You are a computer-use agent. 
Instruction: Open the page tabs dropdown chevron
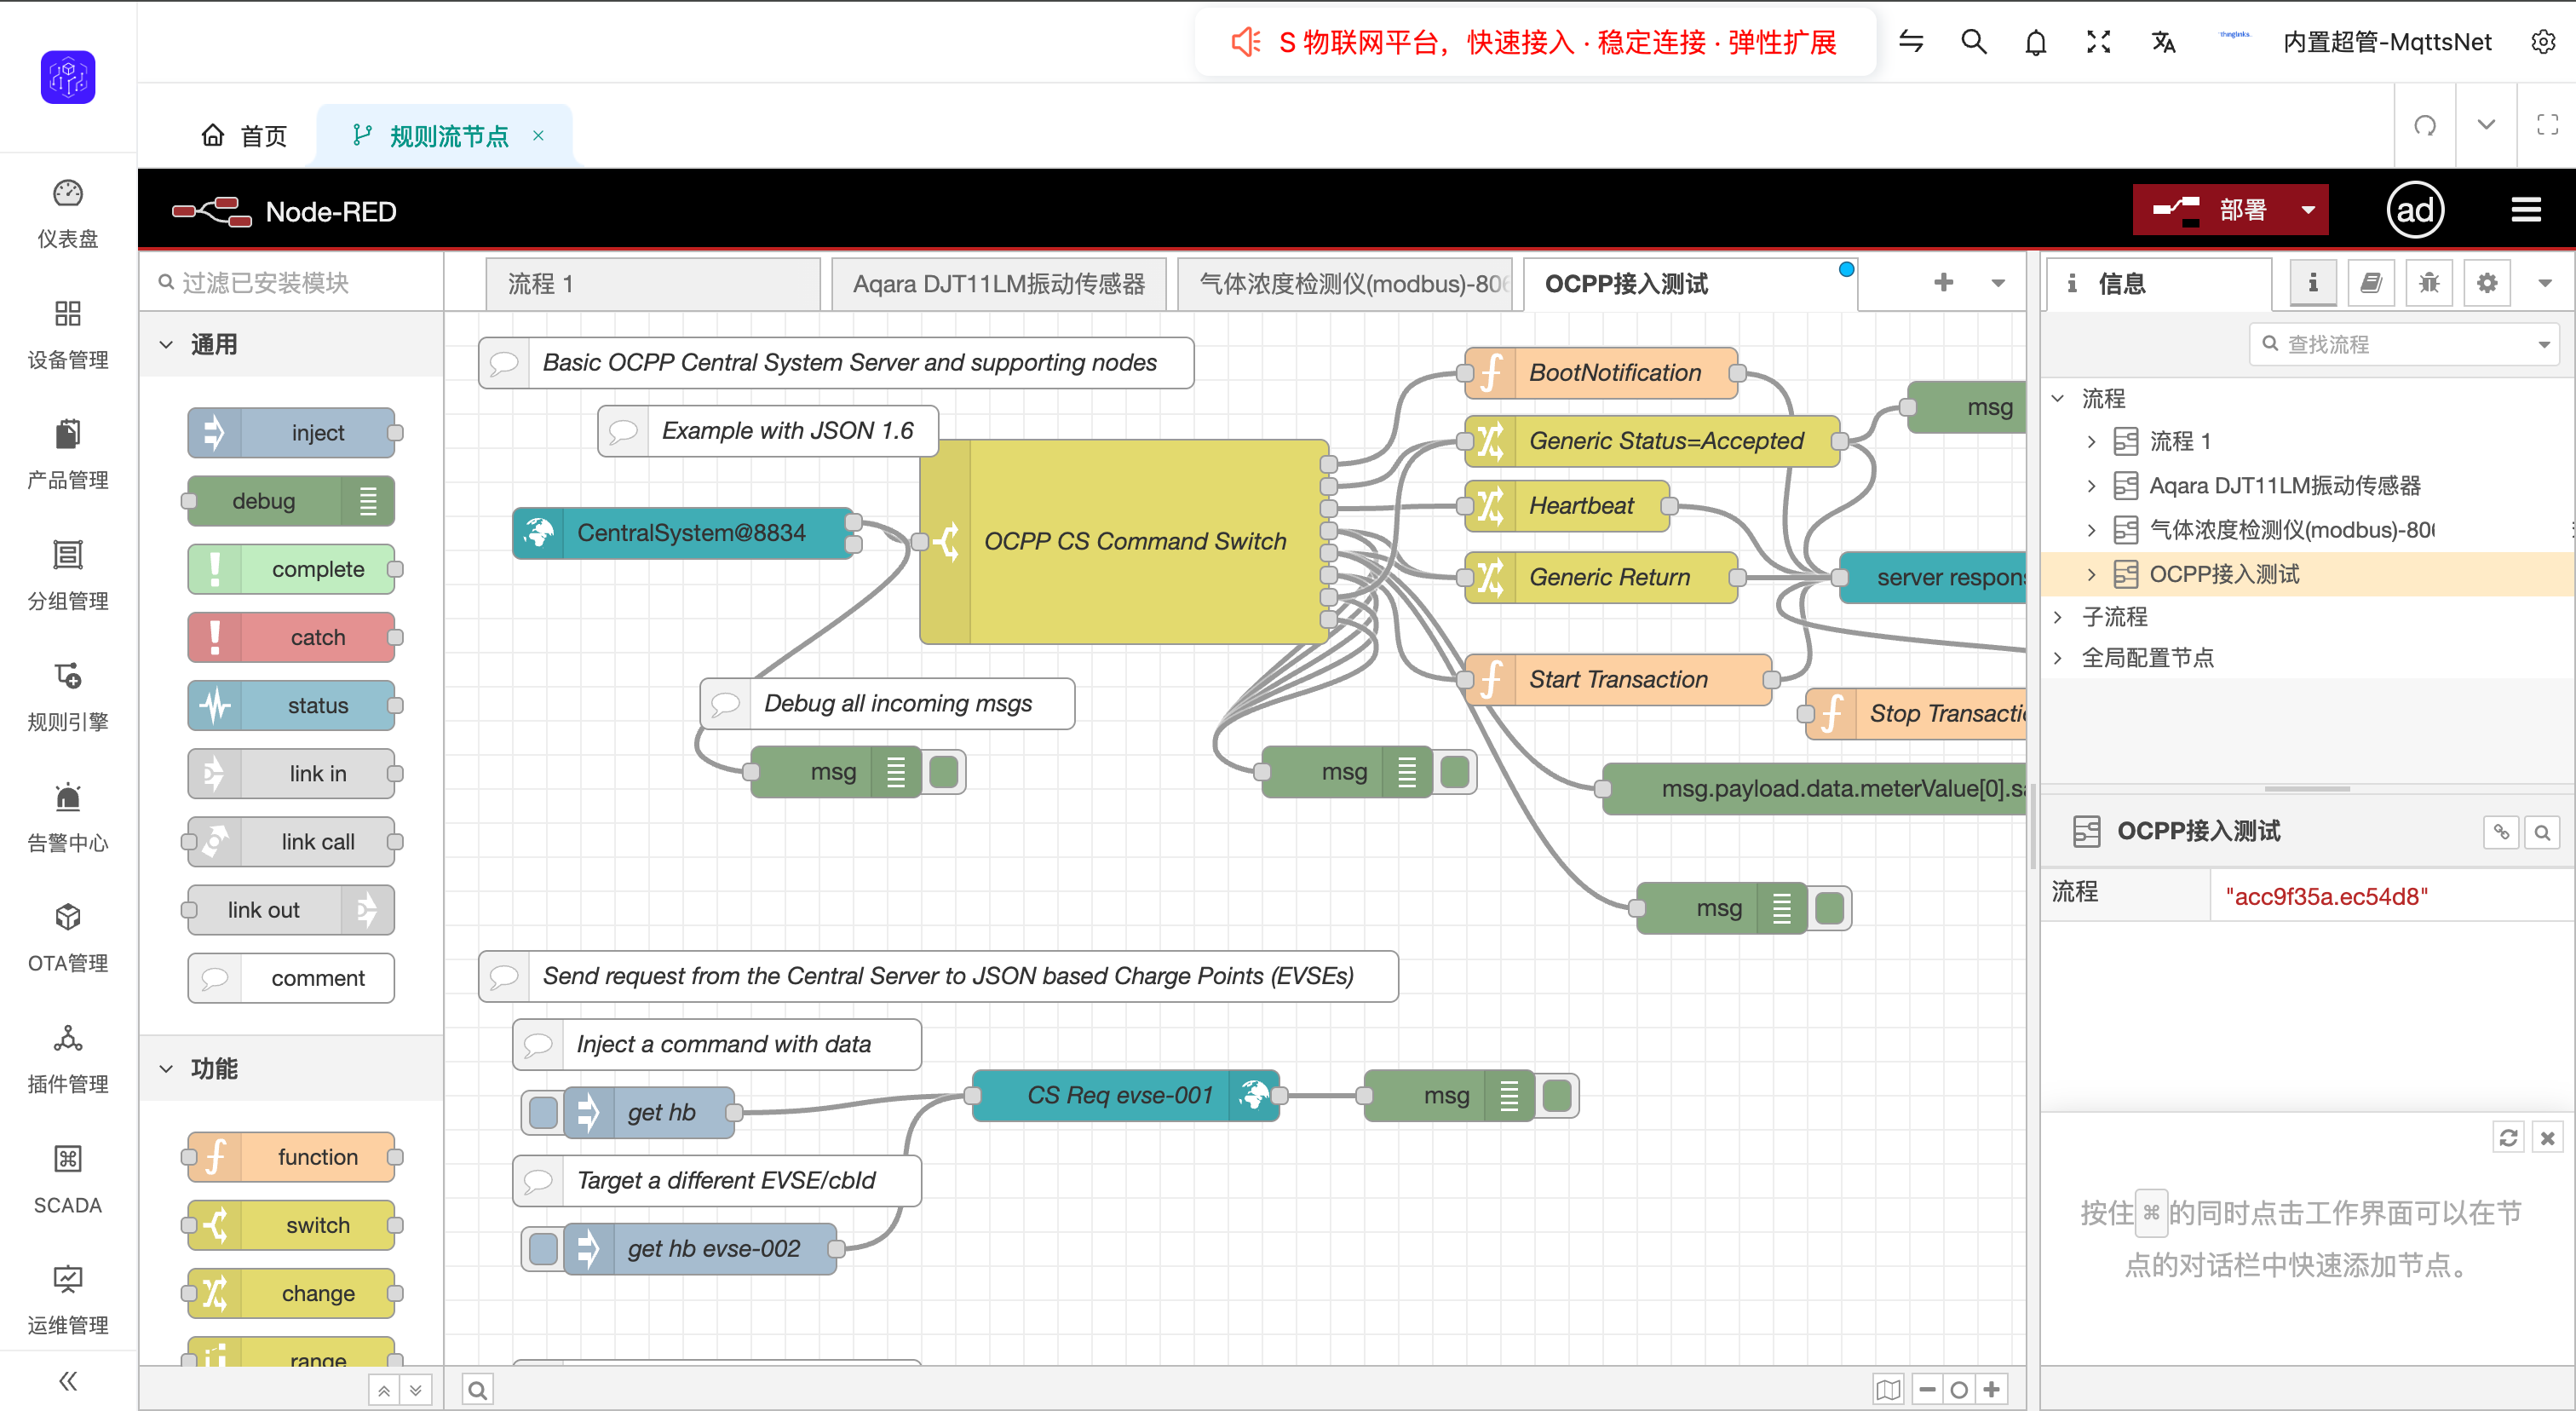(x=2486, y=125)
